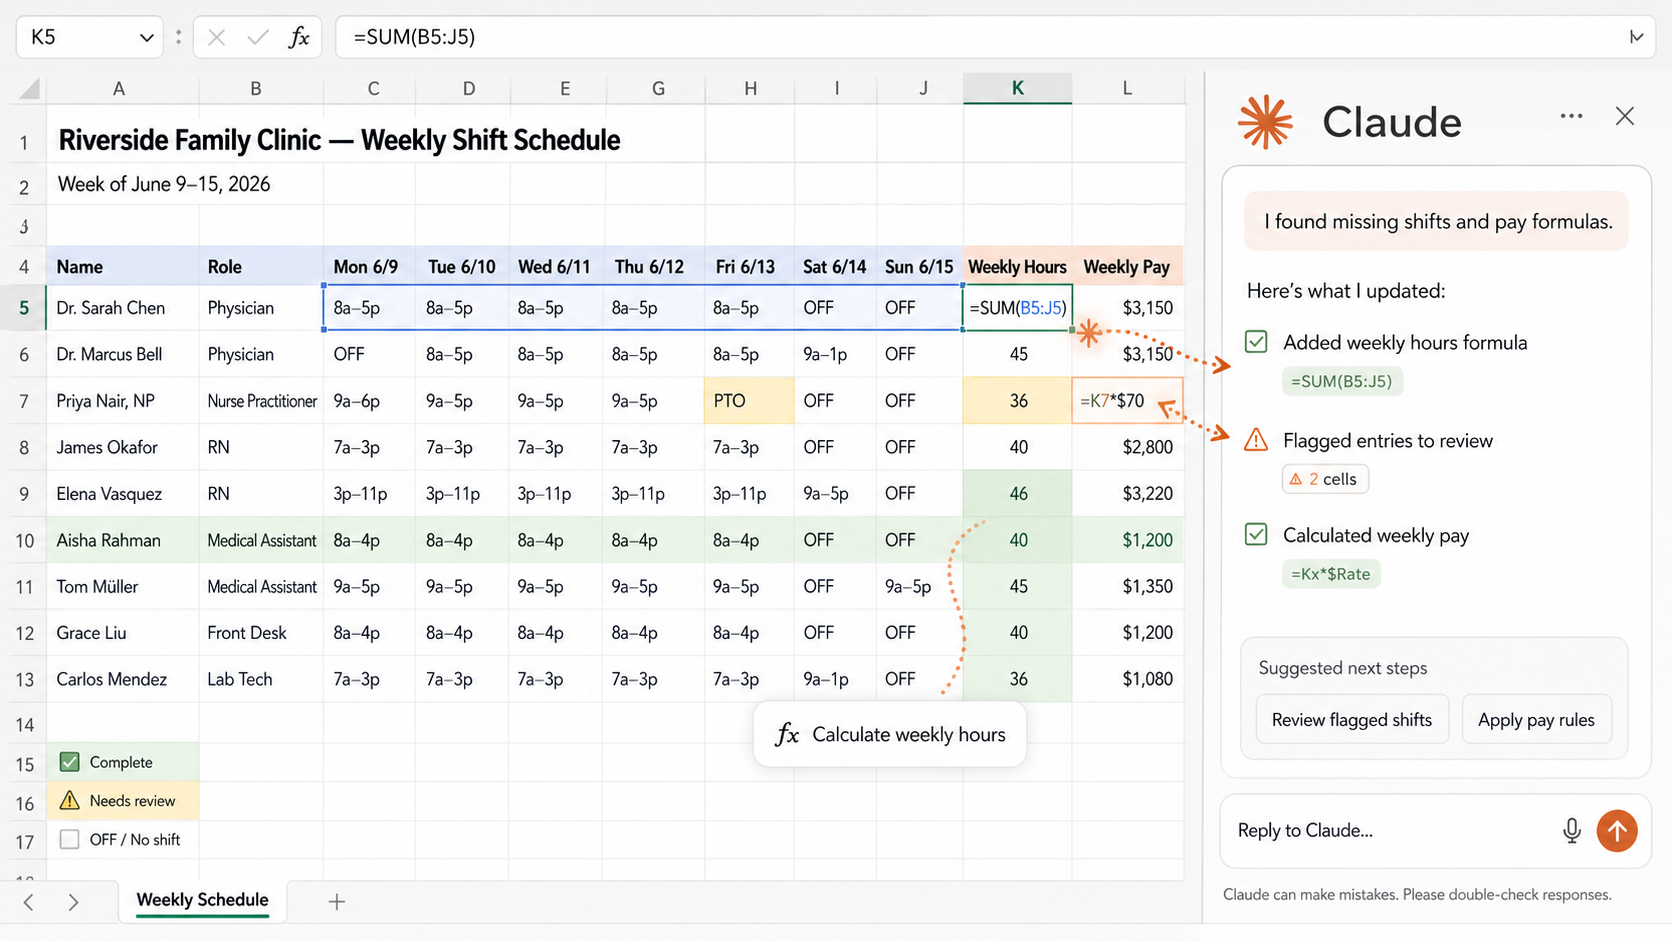The image size is (1672, 941).
Task: Click the Claude starburst logo
Action: click(x=1265, y=122)
